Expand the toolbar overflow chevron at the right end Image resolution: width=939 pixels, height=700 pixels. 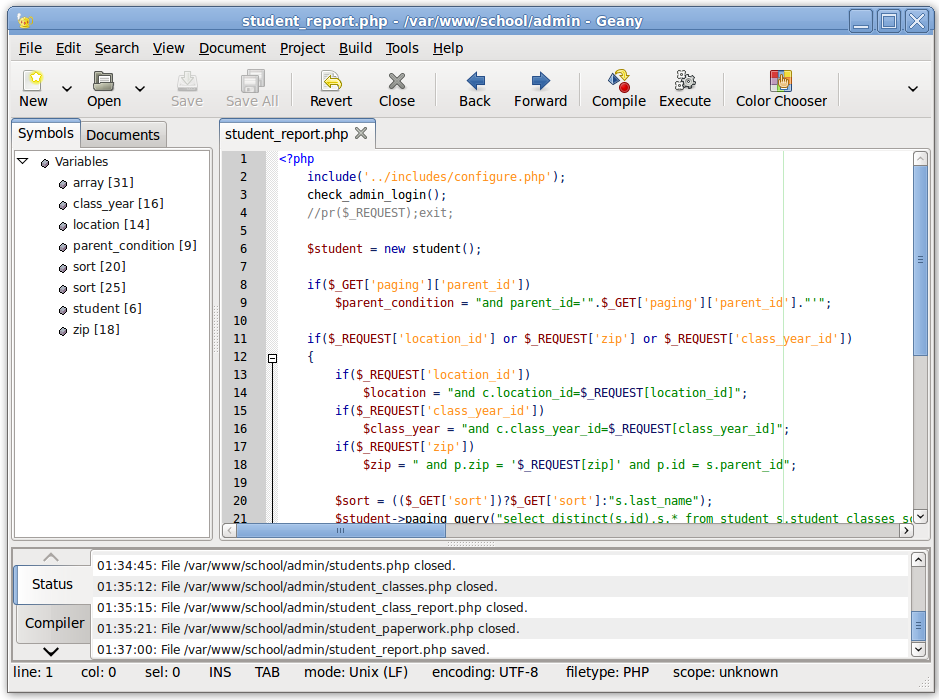click(913, 89)
